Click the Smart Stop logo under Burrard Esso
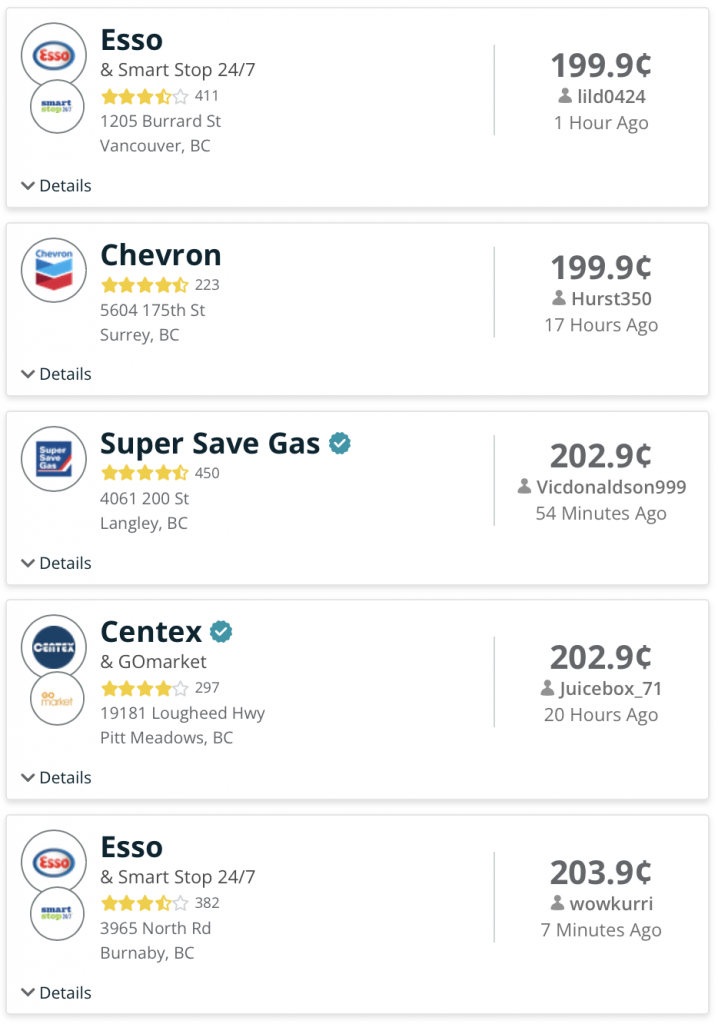The image size is (718, 1024). tap(57, 106)
